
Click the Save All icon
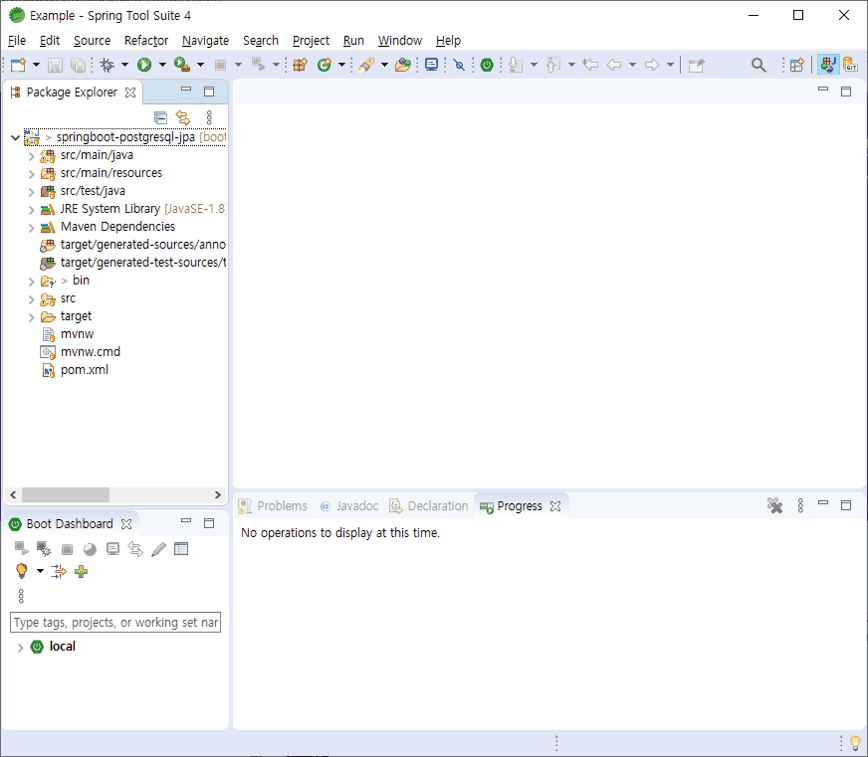tap(78, 65)
